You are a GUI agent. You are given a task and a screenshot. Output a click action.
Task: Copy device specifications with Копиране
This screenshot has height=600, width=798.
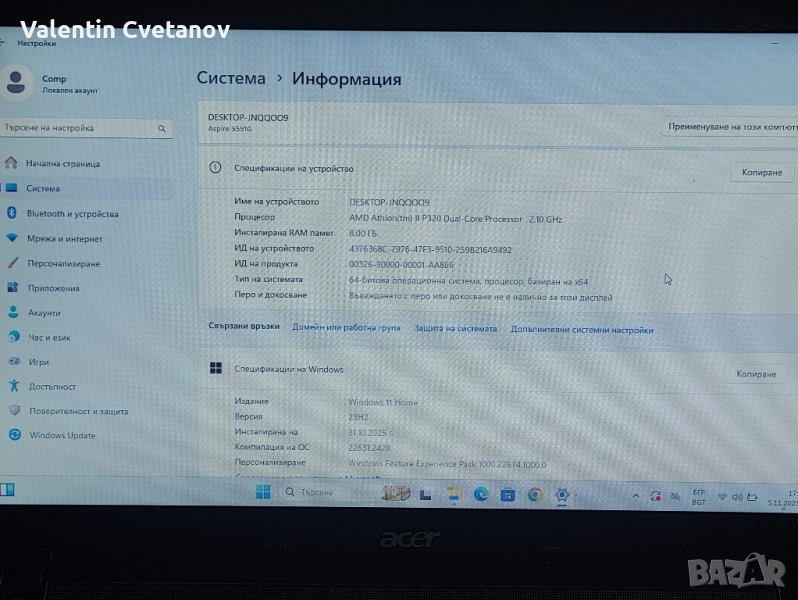pos(761,172)
